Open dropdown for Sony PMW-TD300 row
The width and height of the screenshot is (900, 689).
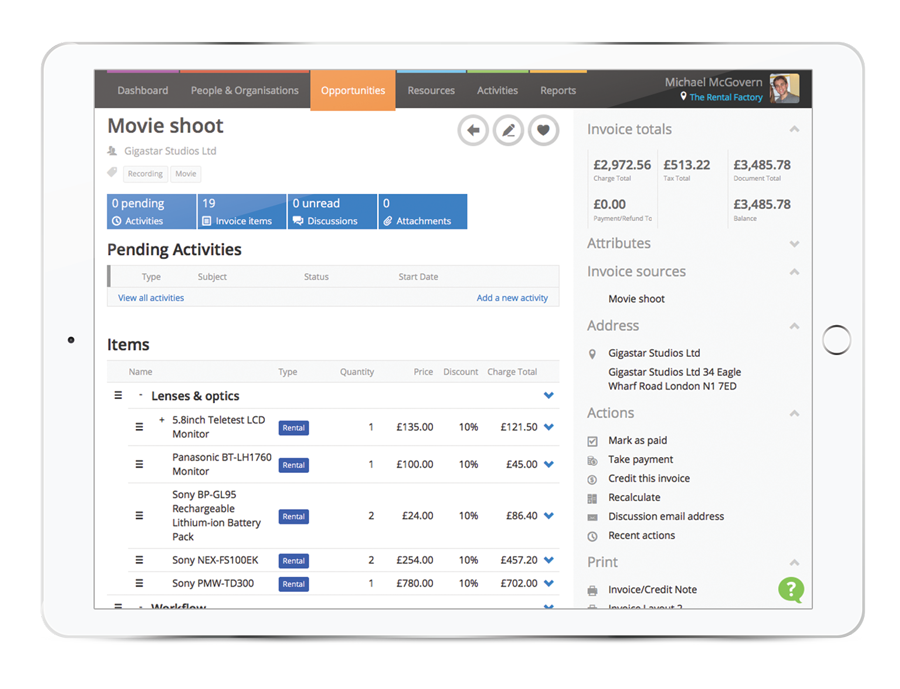[x=549, y=583]
